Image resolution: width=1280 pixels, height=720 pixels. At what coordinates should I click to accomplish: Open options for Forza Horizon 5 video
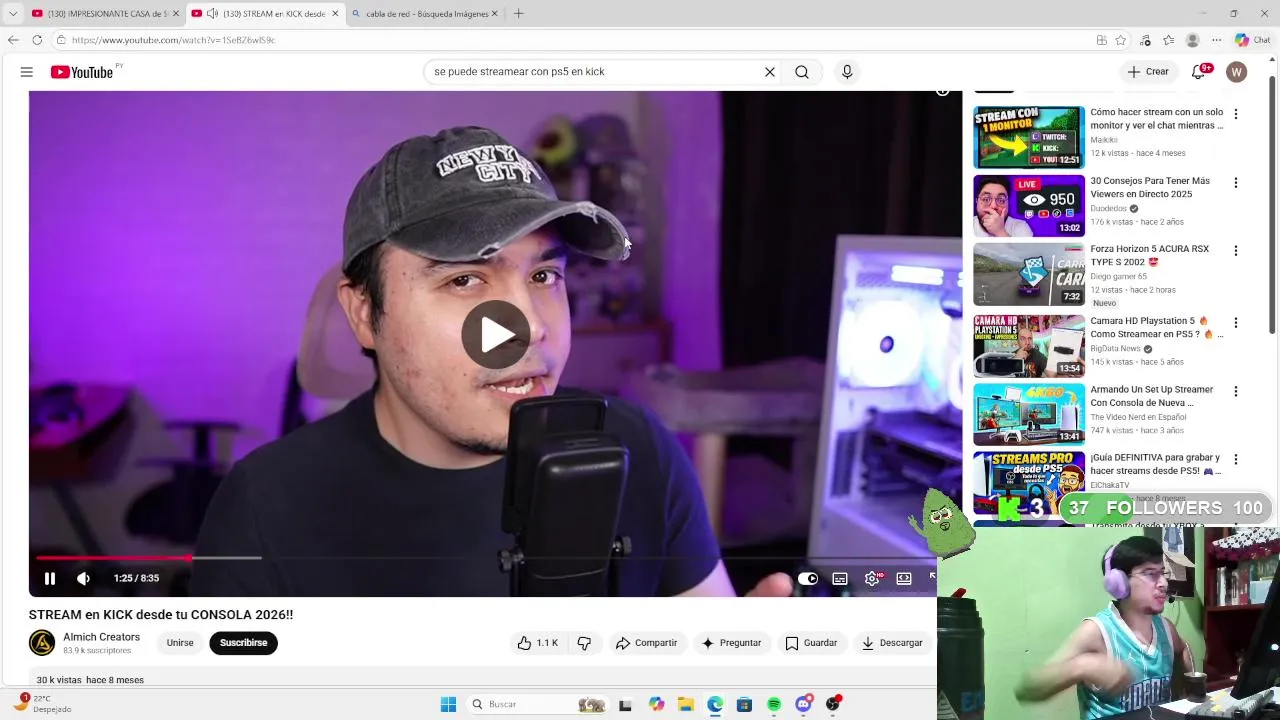pyautogui.click(x=1236, y=251)
